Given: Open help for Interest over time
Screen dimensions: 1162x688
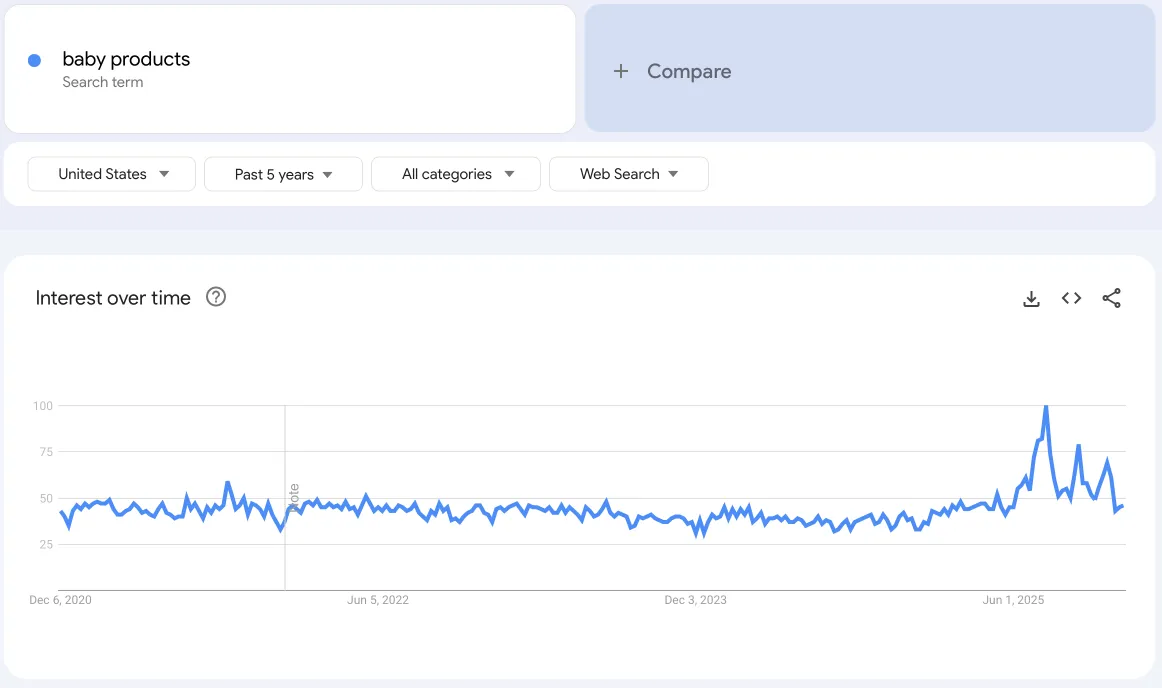Looking at the screenshot, I should 216,297.
